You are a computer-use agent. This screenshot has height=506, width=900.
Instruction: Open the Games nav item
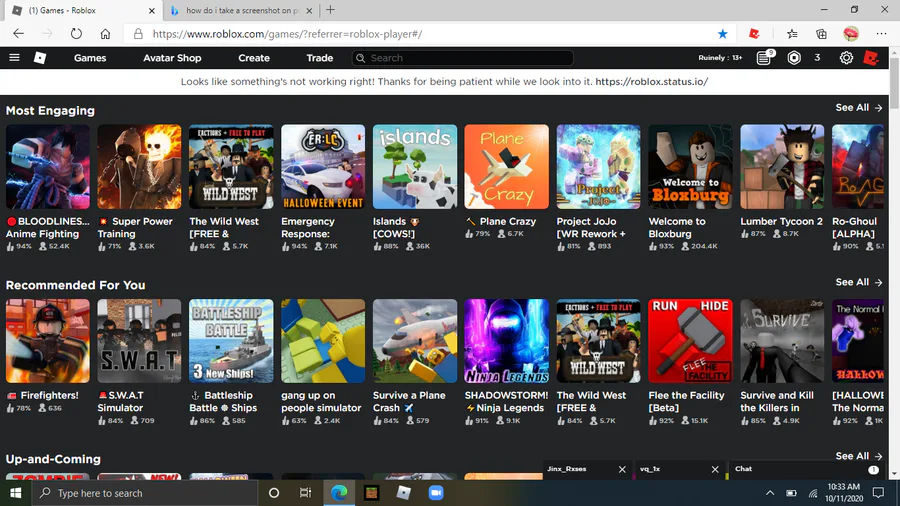(x=90, y=58)
